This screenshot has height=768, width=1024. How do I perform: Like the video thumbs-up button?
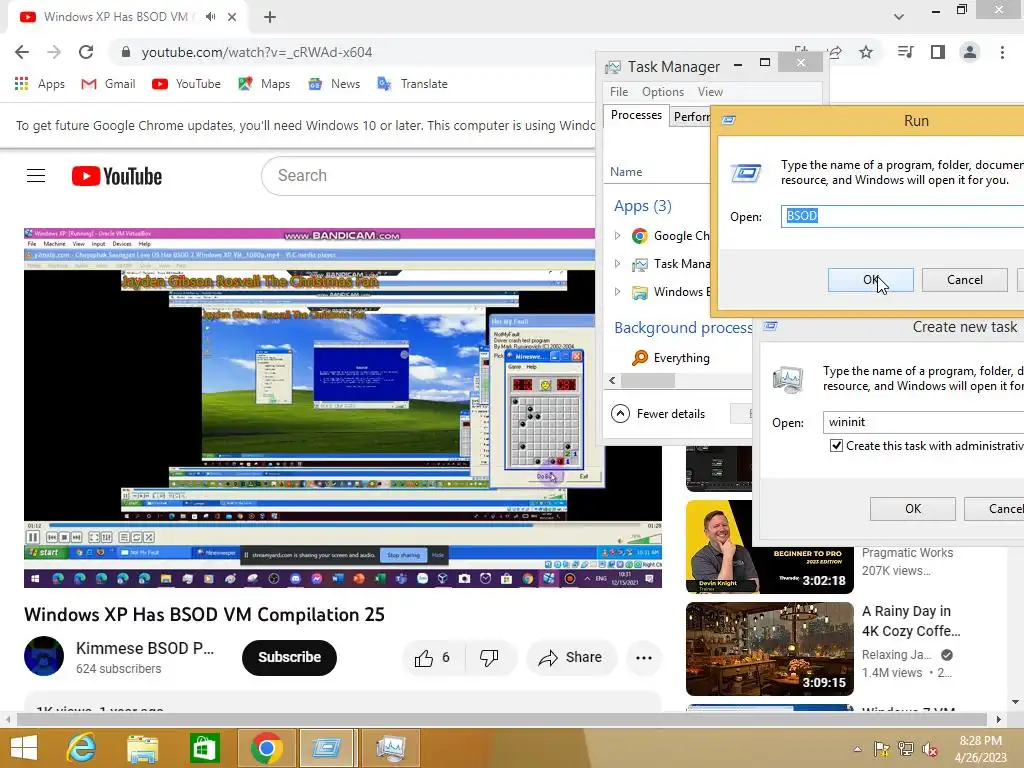click(x=432, y=658)
